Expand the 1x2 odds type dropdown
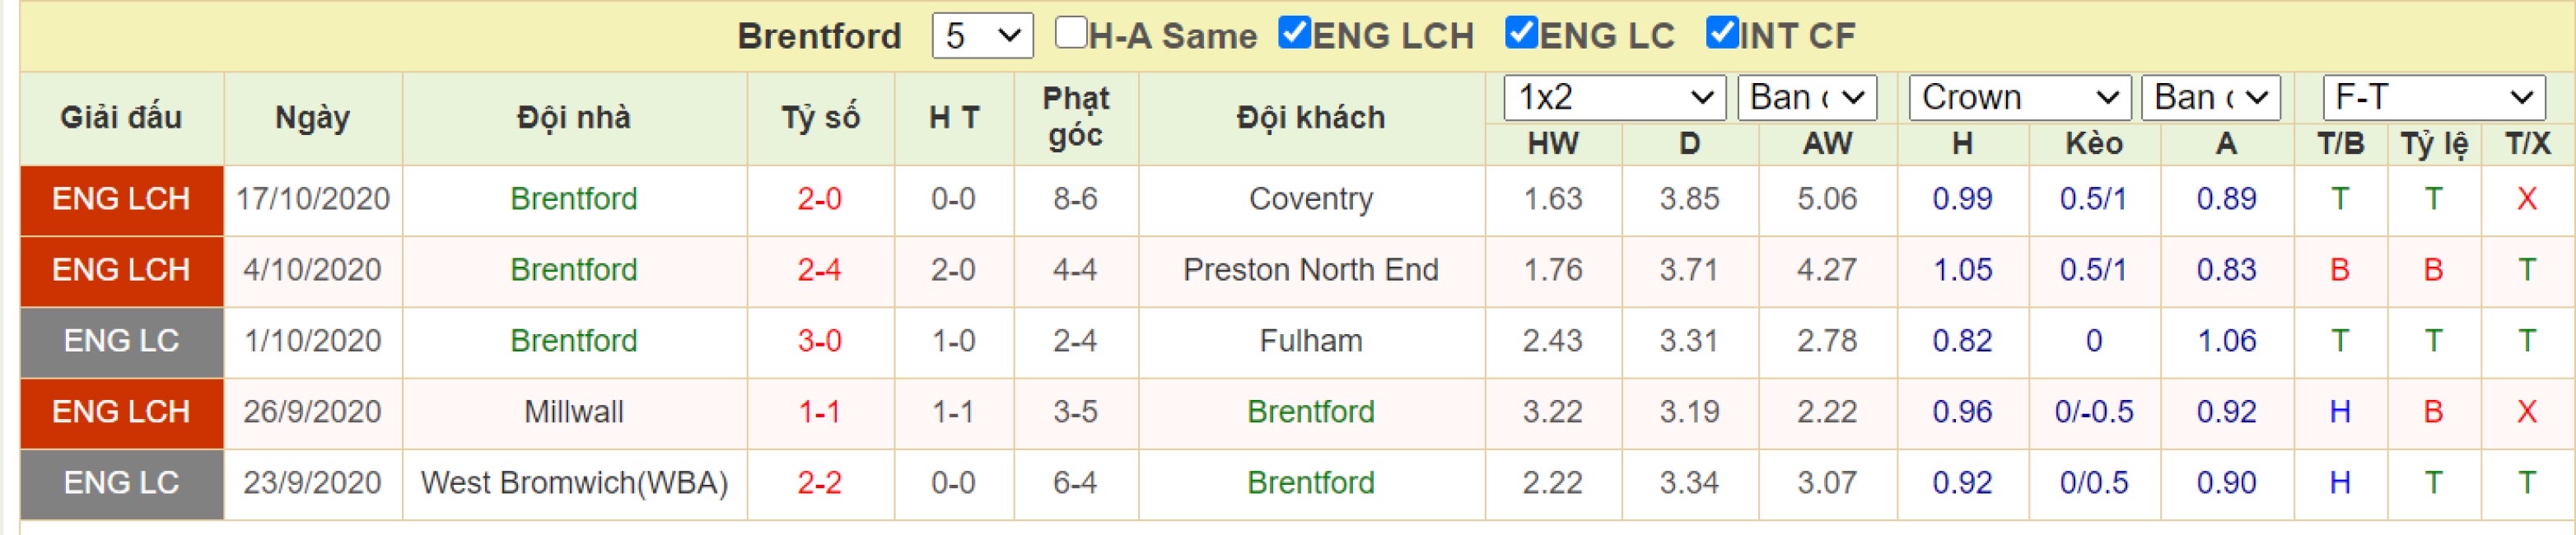The height and width of the screenshot is (535, 2576). 1614,98
